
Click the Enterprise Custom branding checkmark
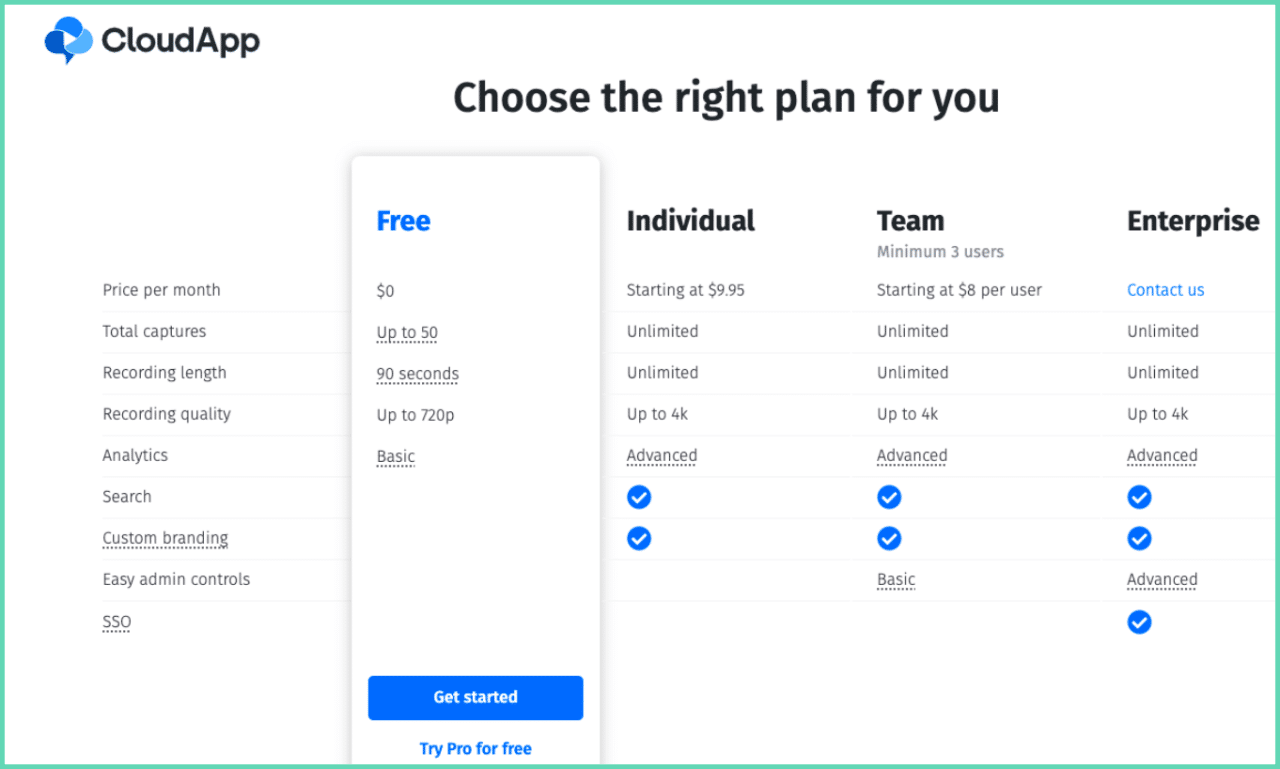1139,539
